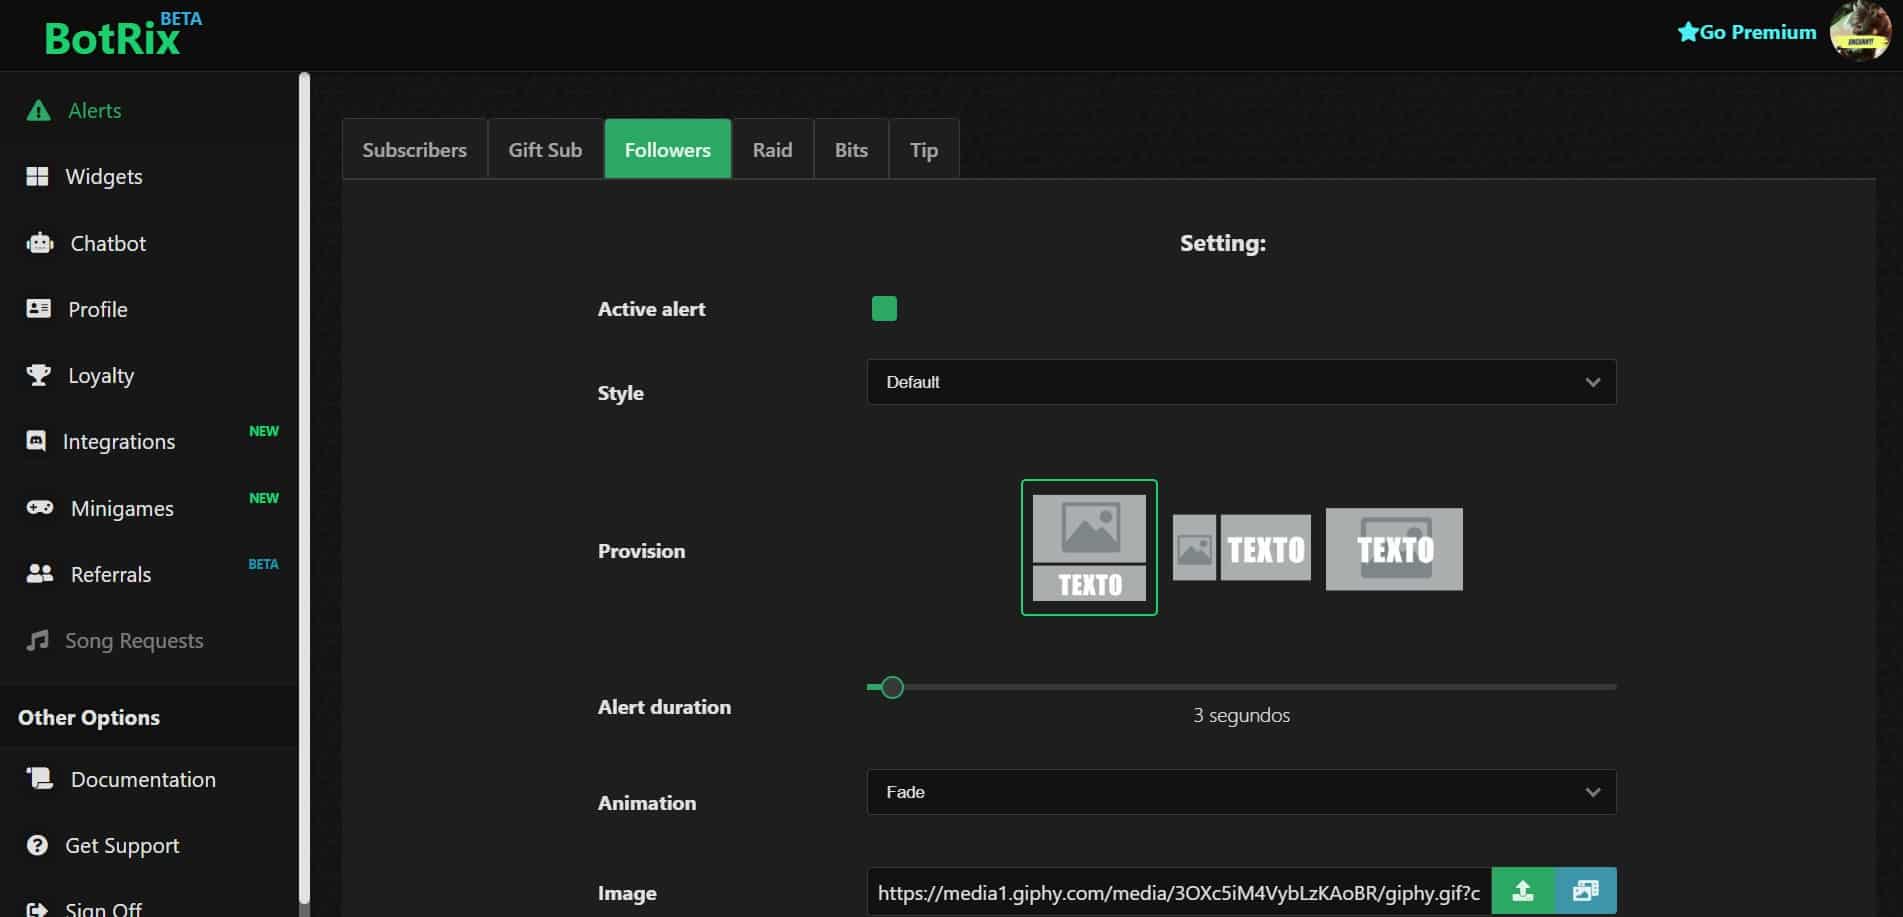
Task: Switch to the Subscribers tab
Action: 414,148
